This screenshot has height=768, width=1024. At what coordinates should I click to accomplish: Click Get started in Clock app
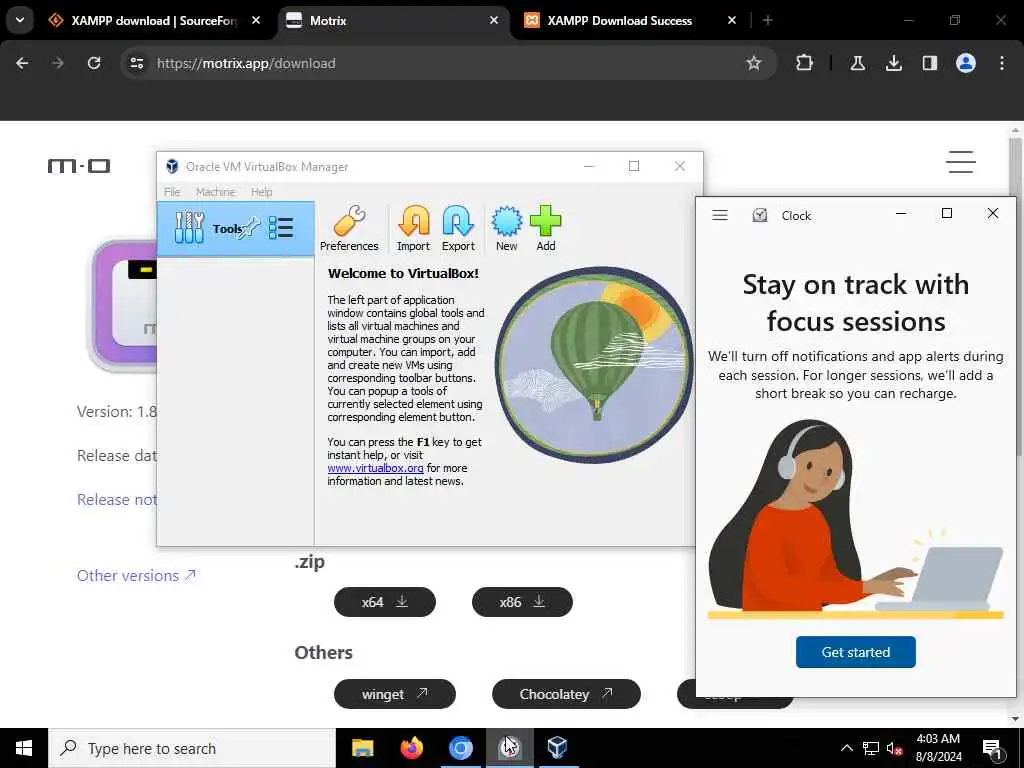click(x=856, y=652)
